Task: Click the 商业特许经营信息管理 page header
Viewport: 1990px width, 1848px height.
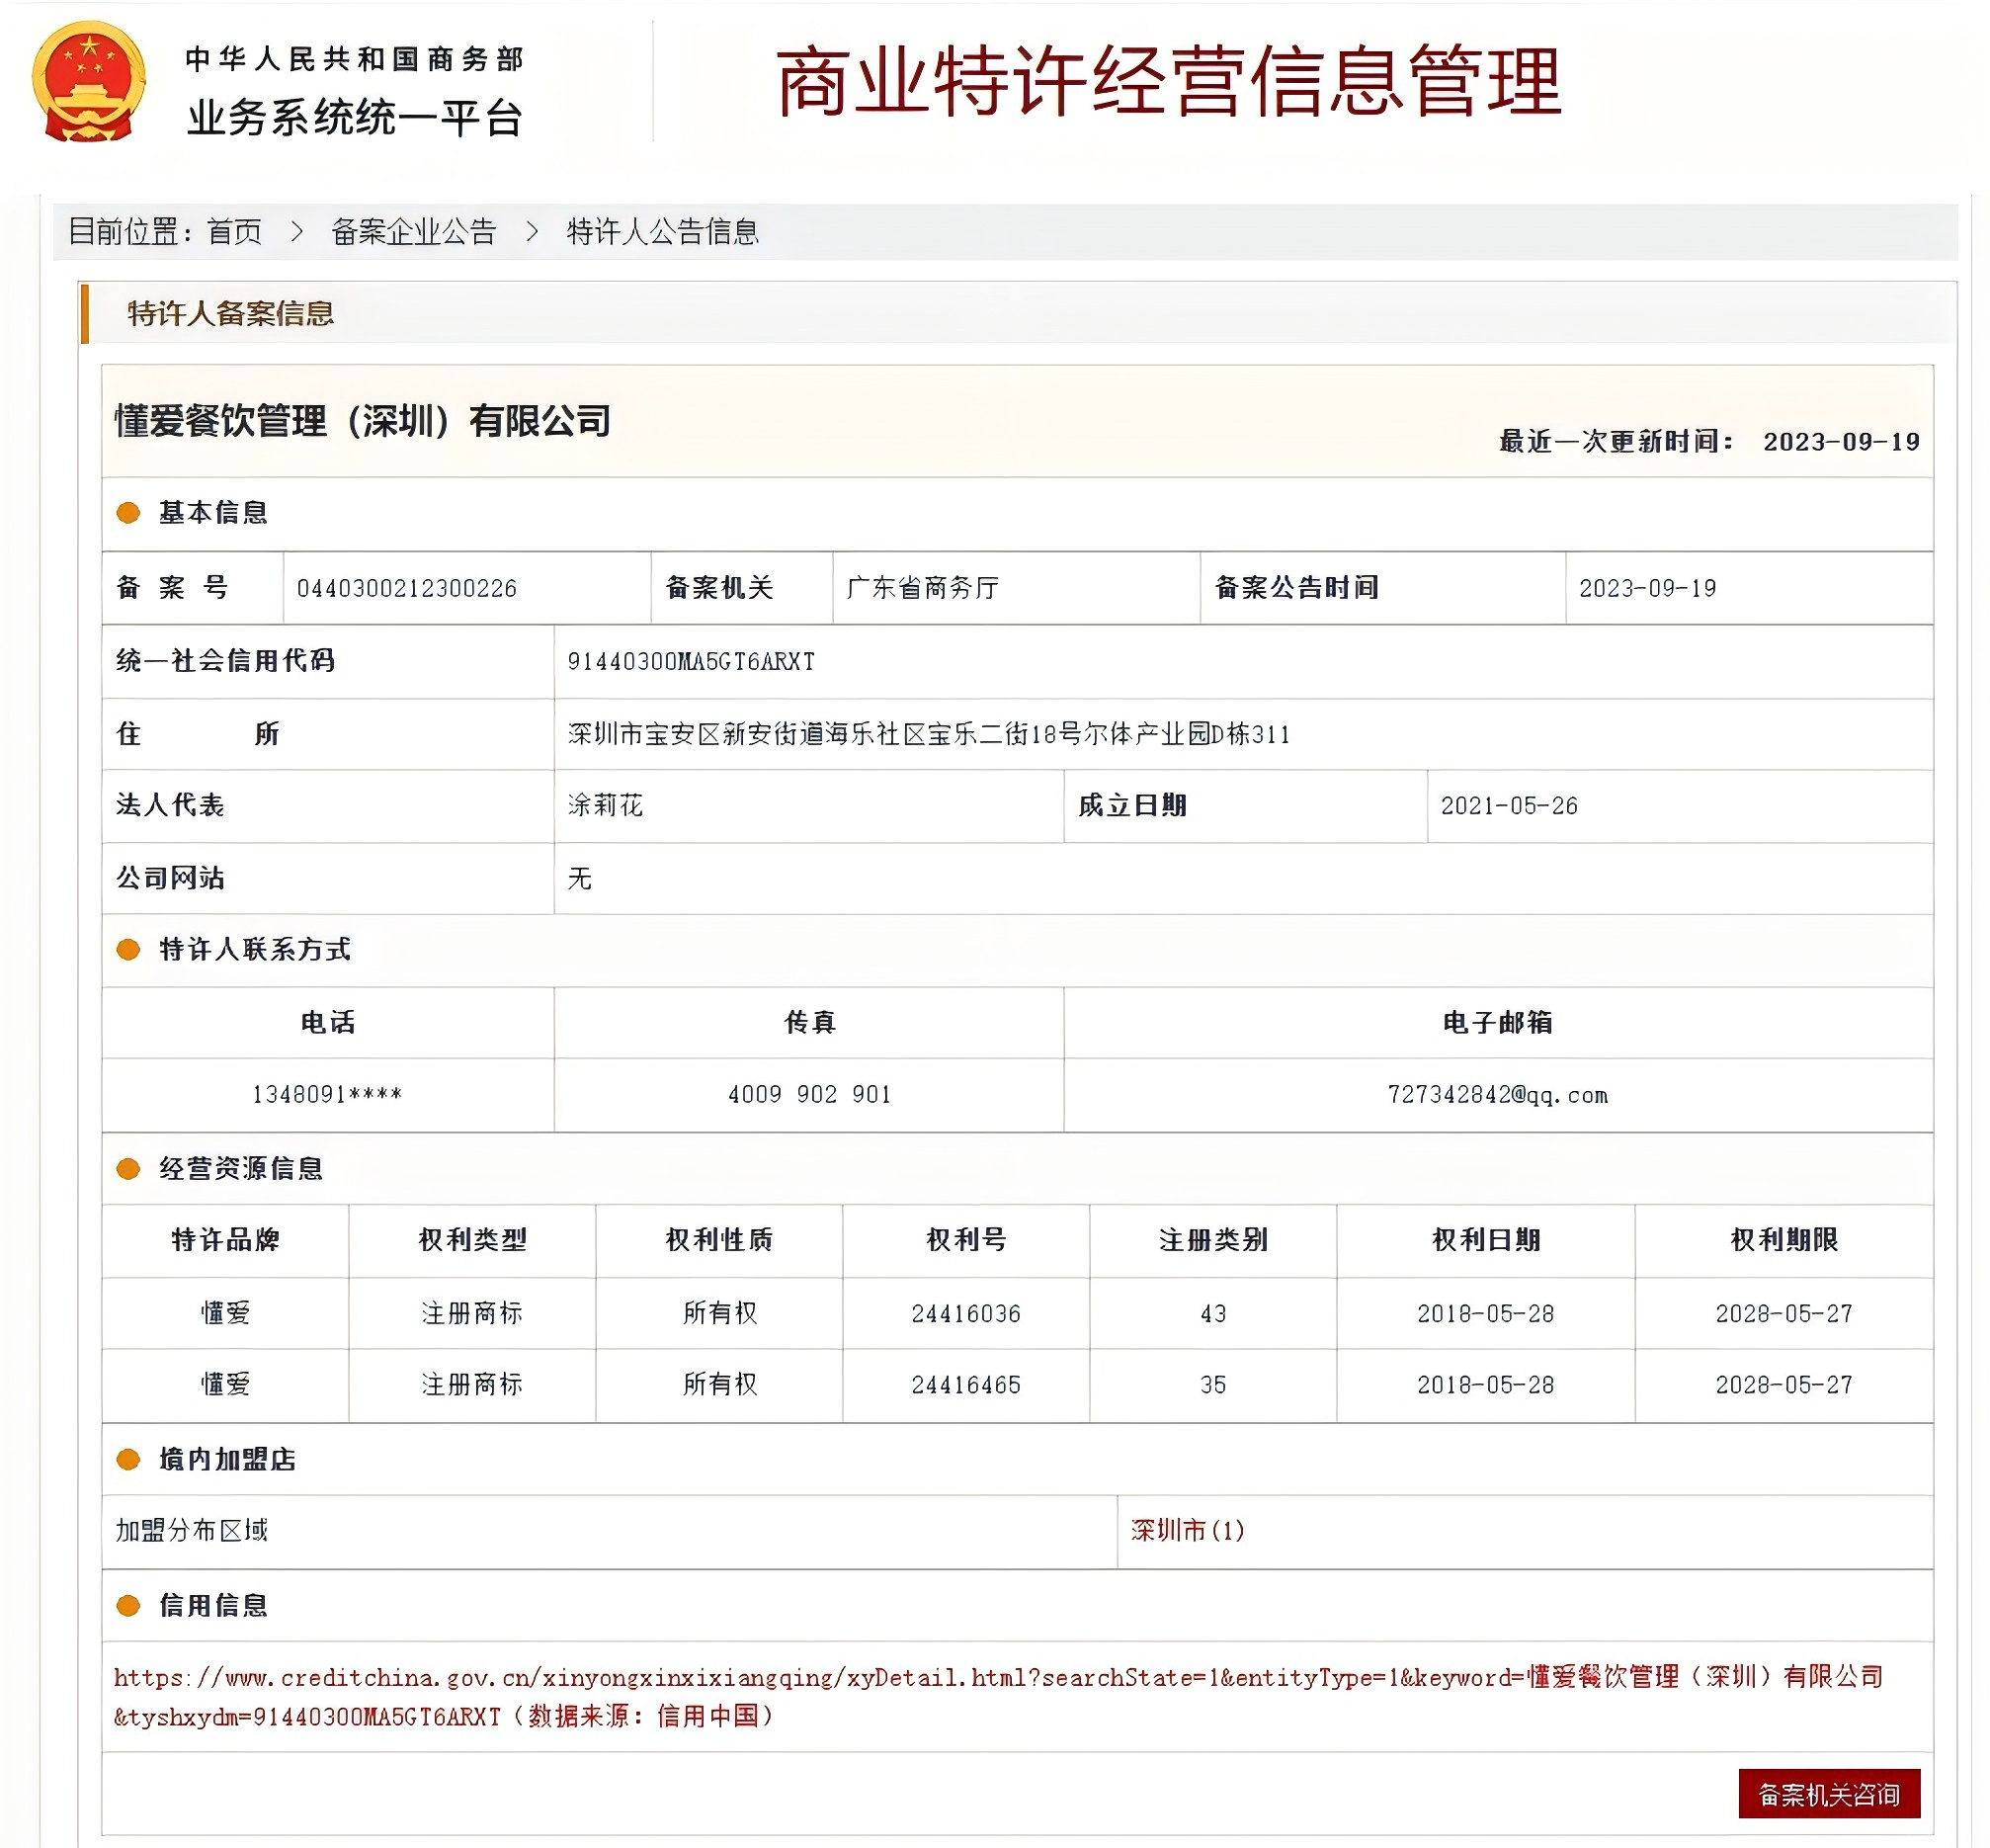Action: click(1170, 85)
